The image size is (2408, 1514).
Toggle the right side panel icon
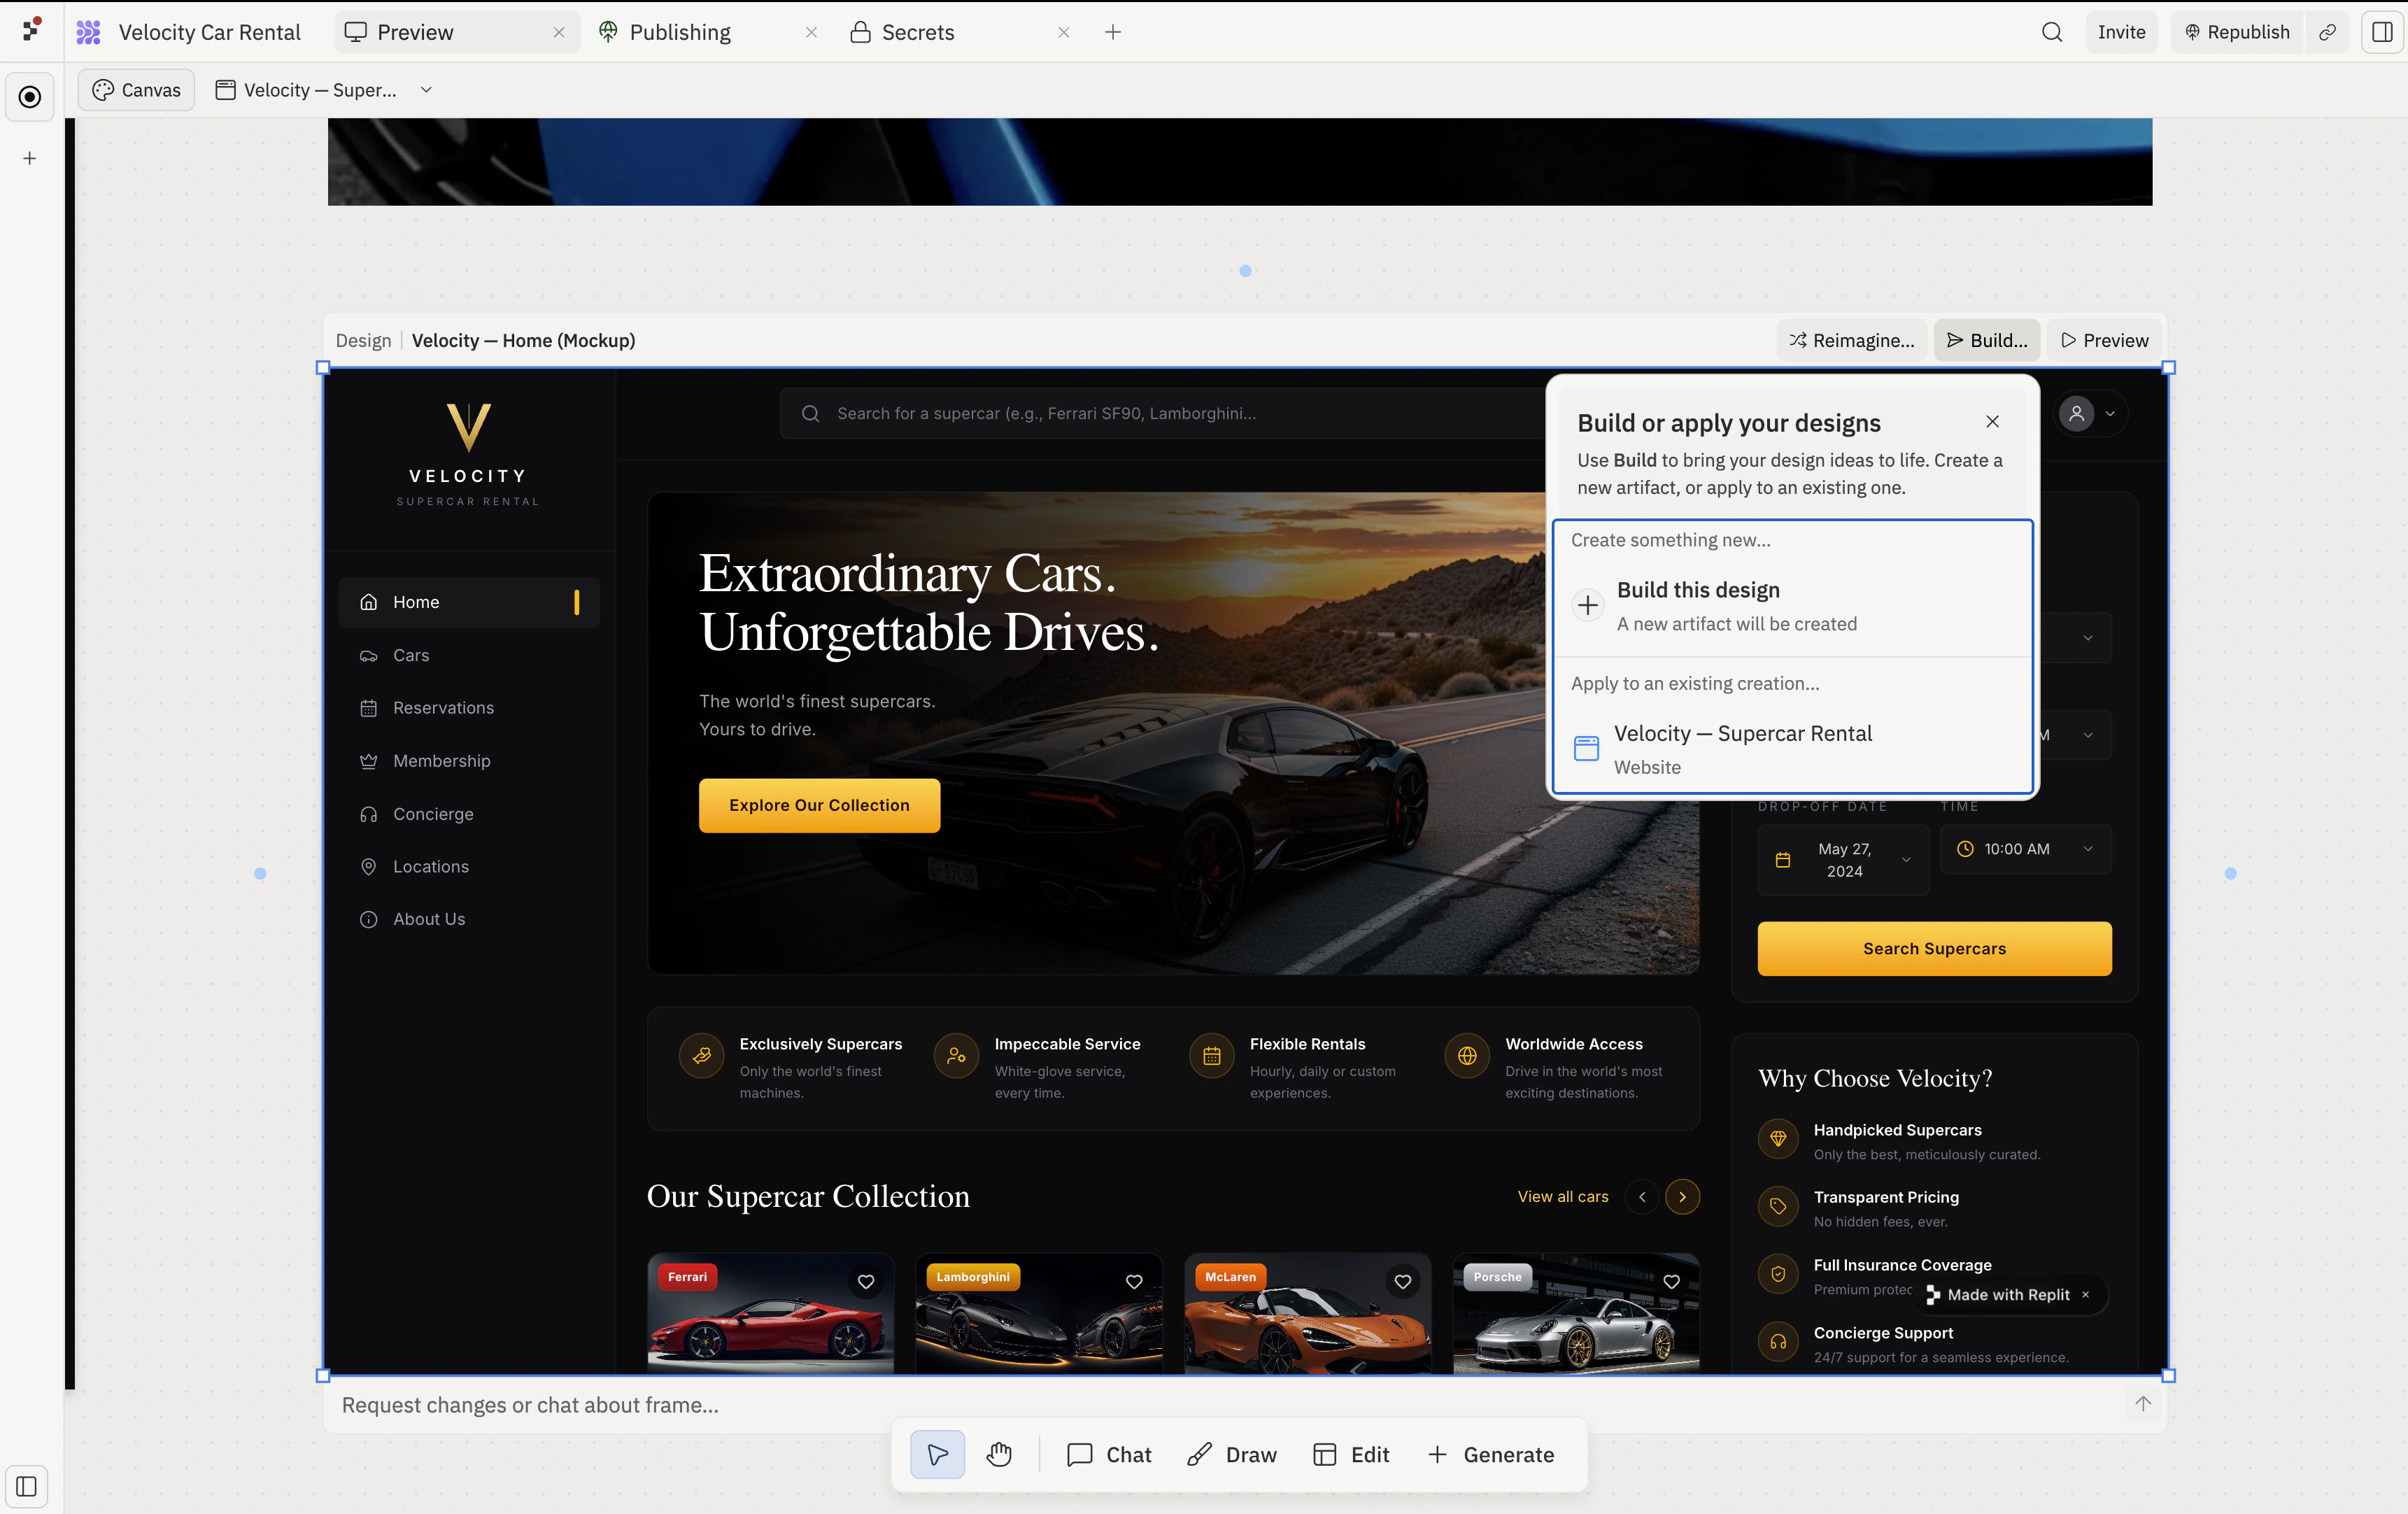coord(2382,32)
